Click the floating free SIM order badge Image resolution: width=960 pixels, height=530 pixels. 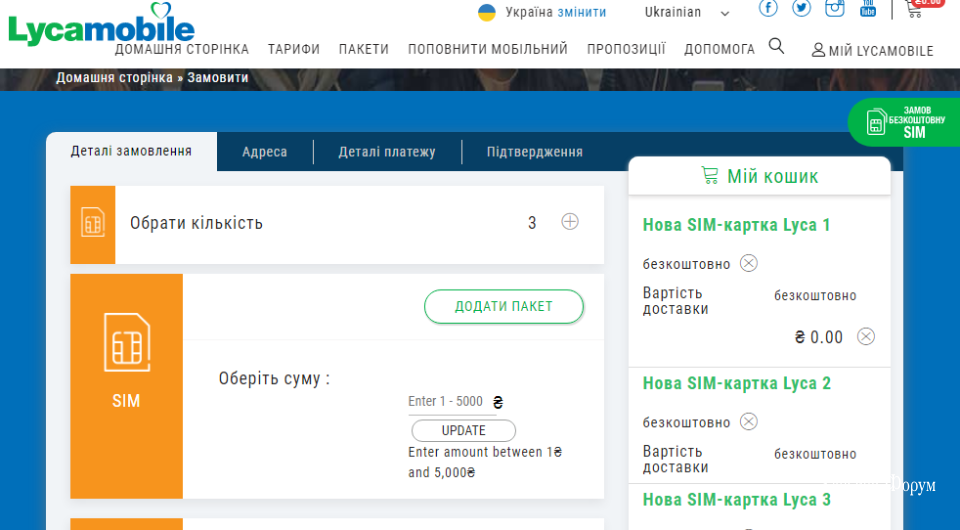[x=905, y=122]
